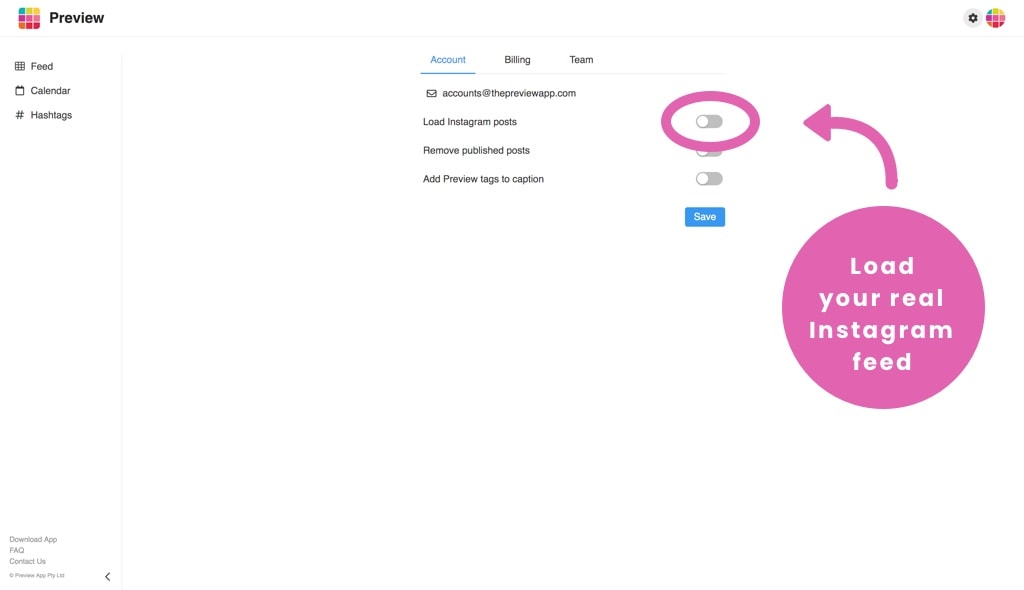Click the Load Instagram posts label
The width and height of the screenshot is (1024, 590).
click(470, 122)
